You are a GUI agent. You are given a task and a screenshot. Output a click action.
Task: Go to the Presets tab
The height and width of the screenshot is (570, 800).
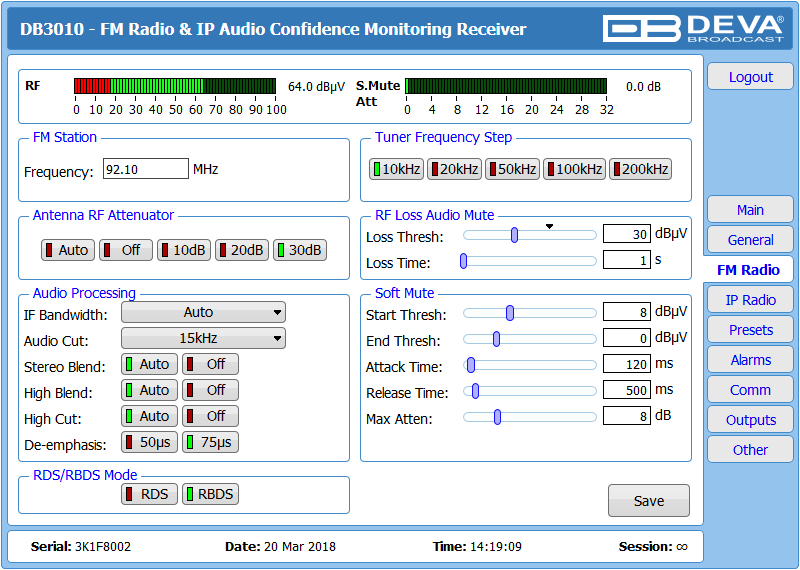(750, 330)
